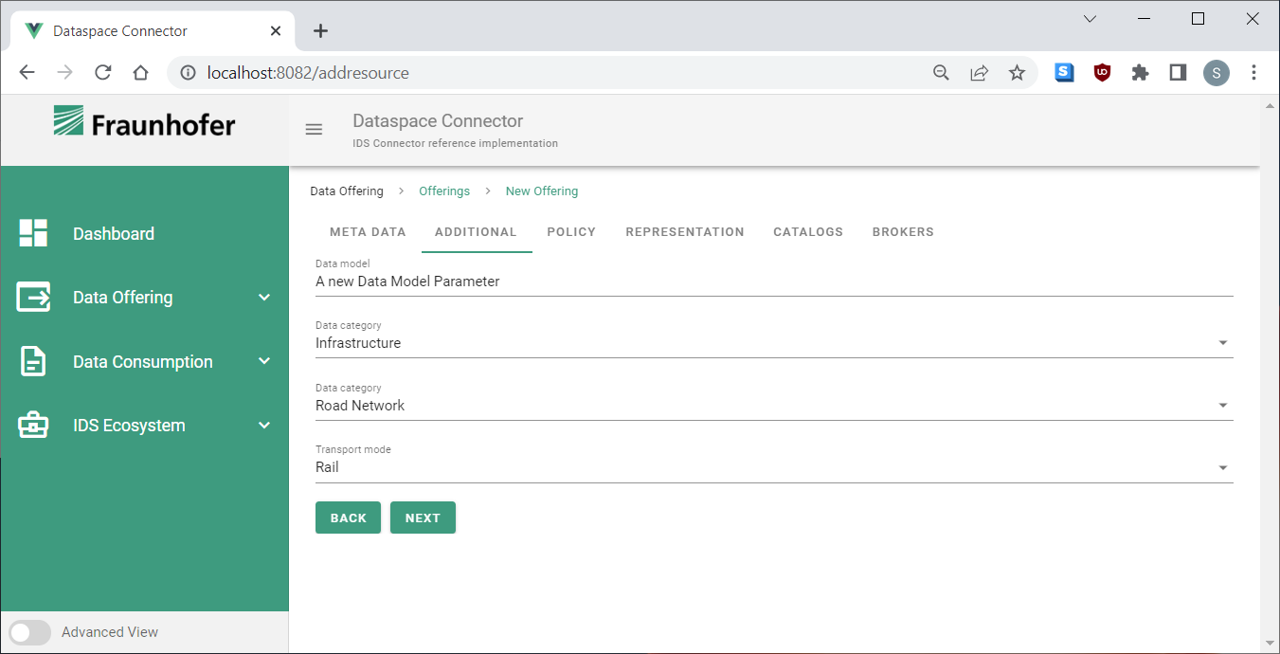Viewport: 1280px width, 654px height.
Task: Open the Chrome three-dot menu
Action: (1254, 73)
